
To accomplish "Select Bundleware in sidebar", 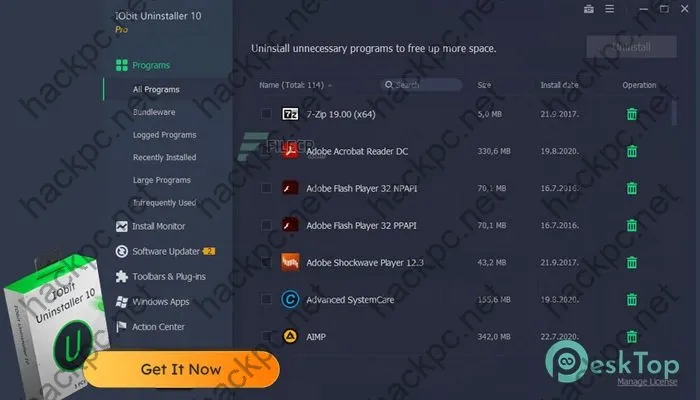I will [x=154, y=112].
